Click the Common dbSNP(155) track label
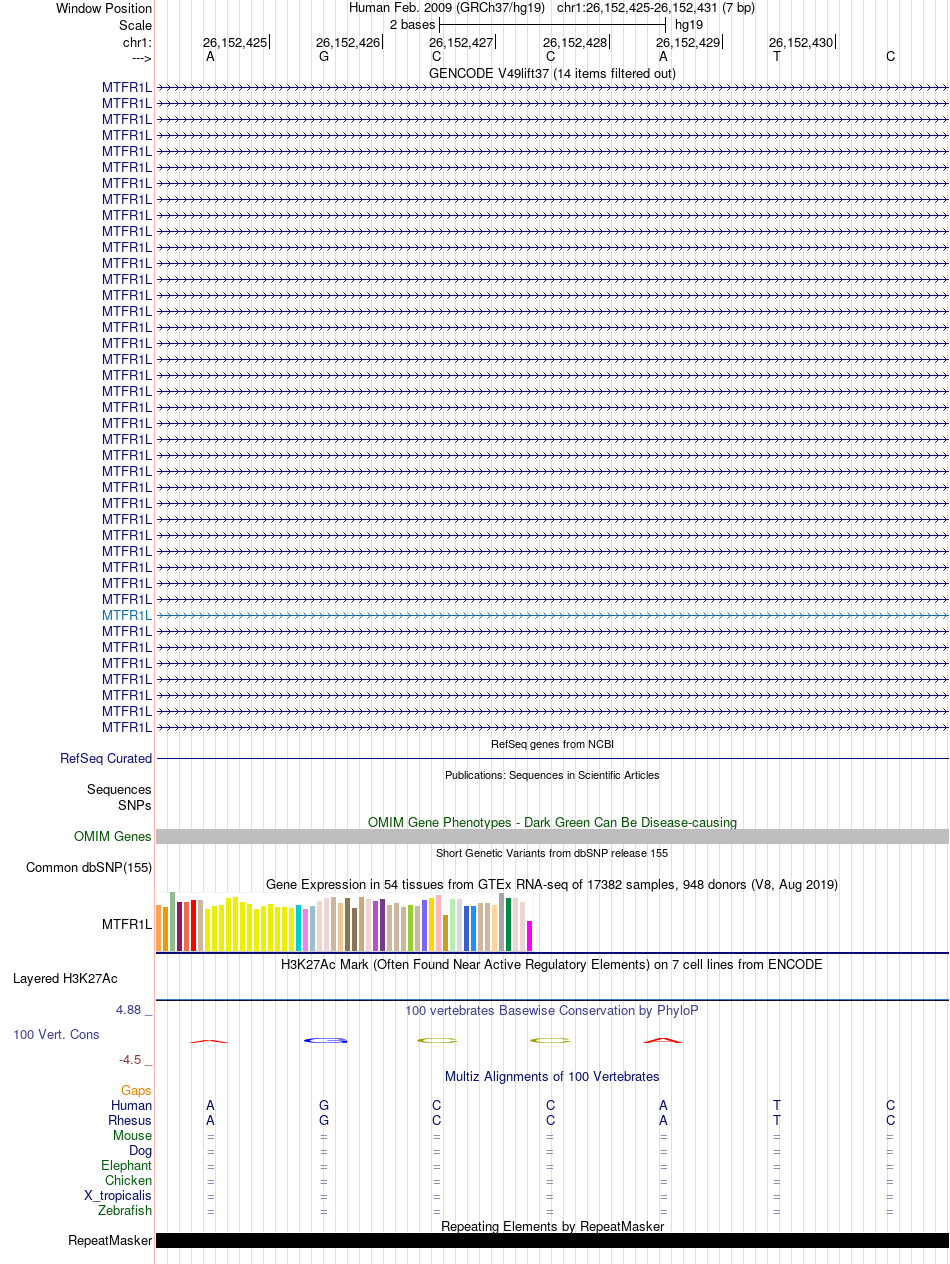This screenshot has height=1264, width=950. 89,868
